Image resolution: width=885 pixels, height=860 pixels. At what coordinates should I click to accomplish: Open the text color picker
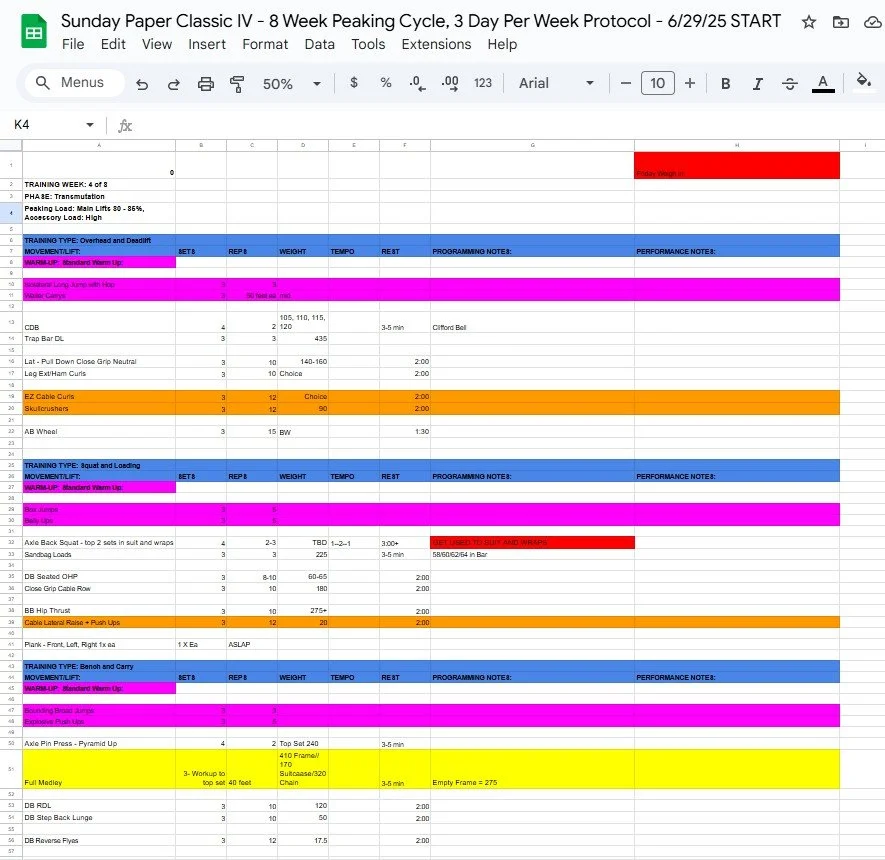[823, 84]
